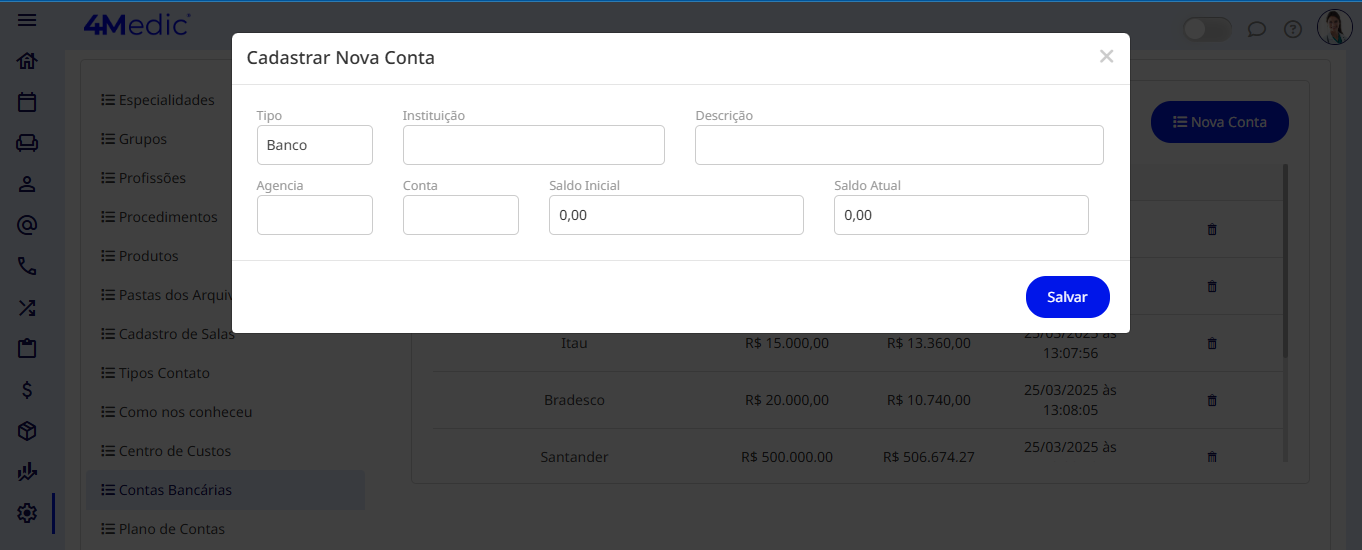This screenshot has height=550, width=1362.
Task: Open the calendar icon in sidebar
Action: pyautogui.click(x=27, y=102)
